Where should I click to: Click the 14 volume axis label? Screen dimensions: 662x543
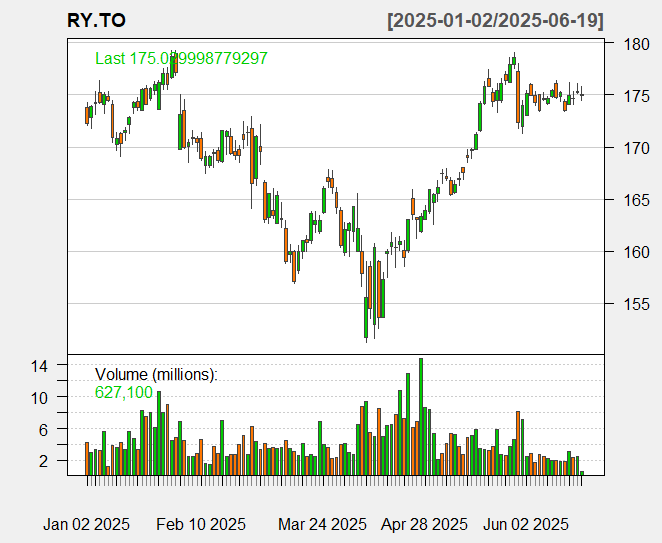[39, 366]
